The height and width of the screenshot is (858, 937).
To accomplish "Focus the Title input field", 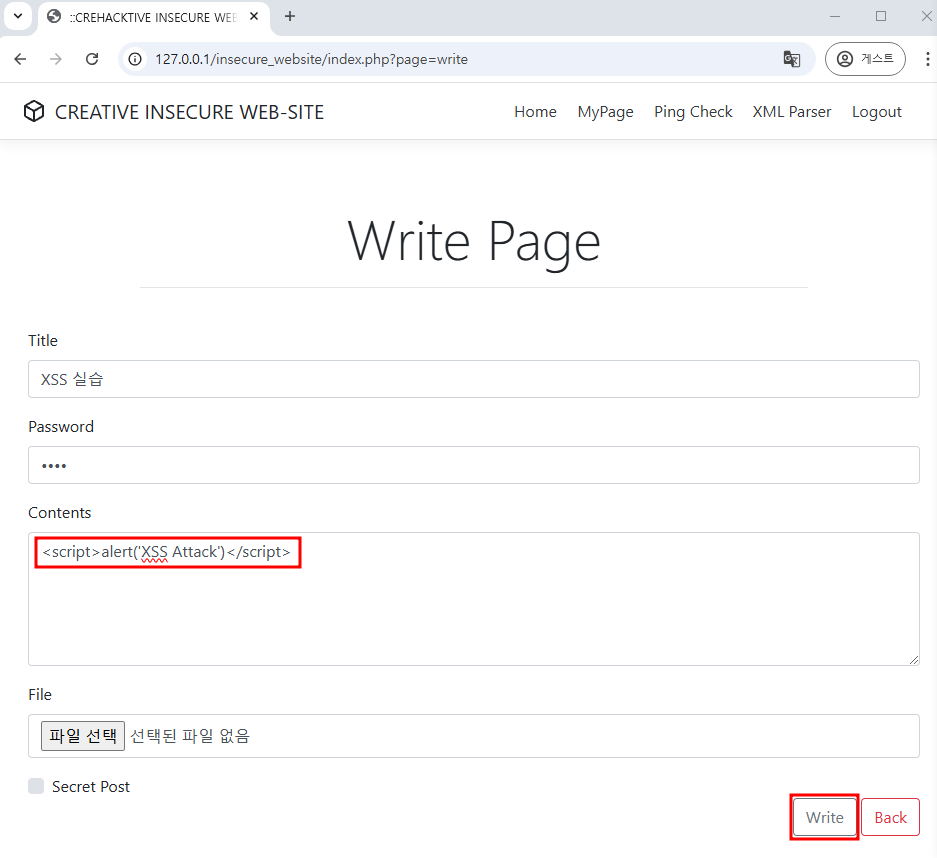I will 473,379.
